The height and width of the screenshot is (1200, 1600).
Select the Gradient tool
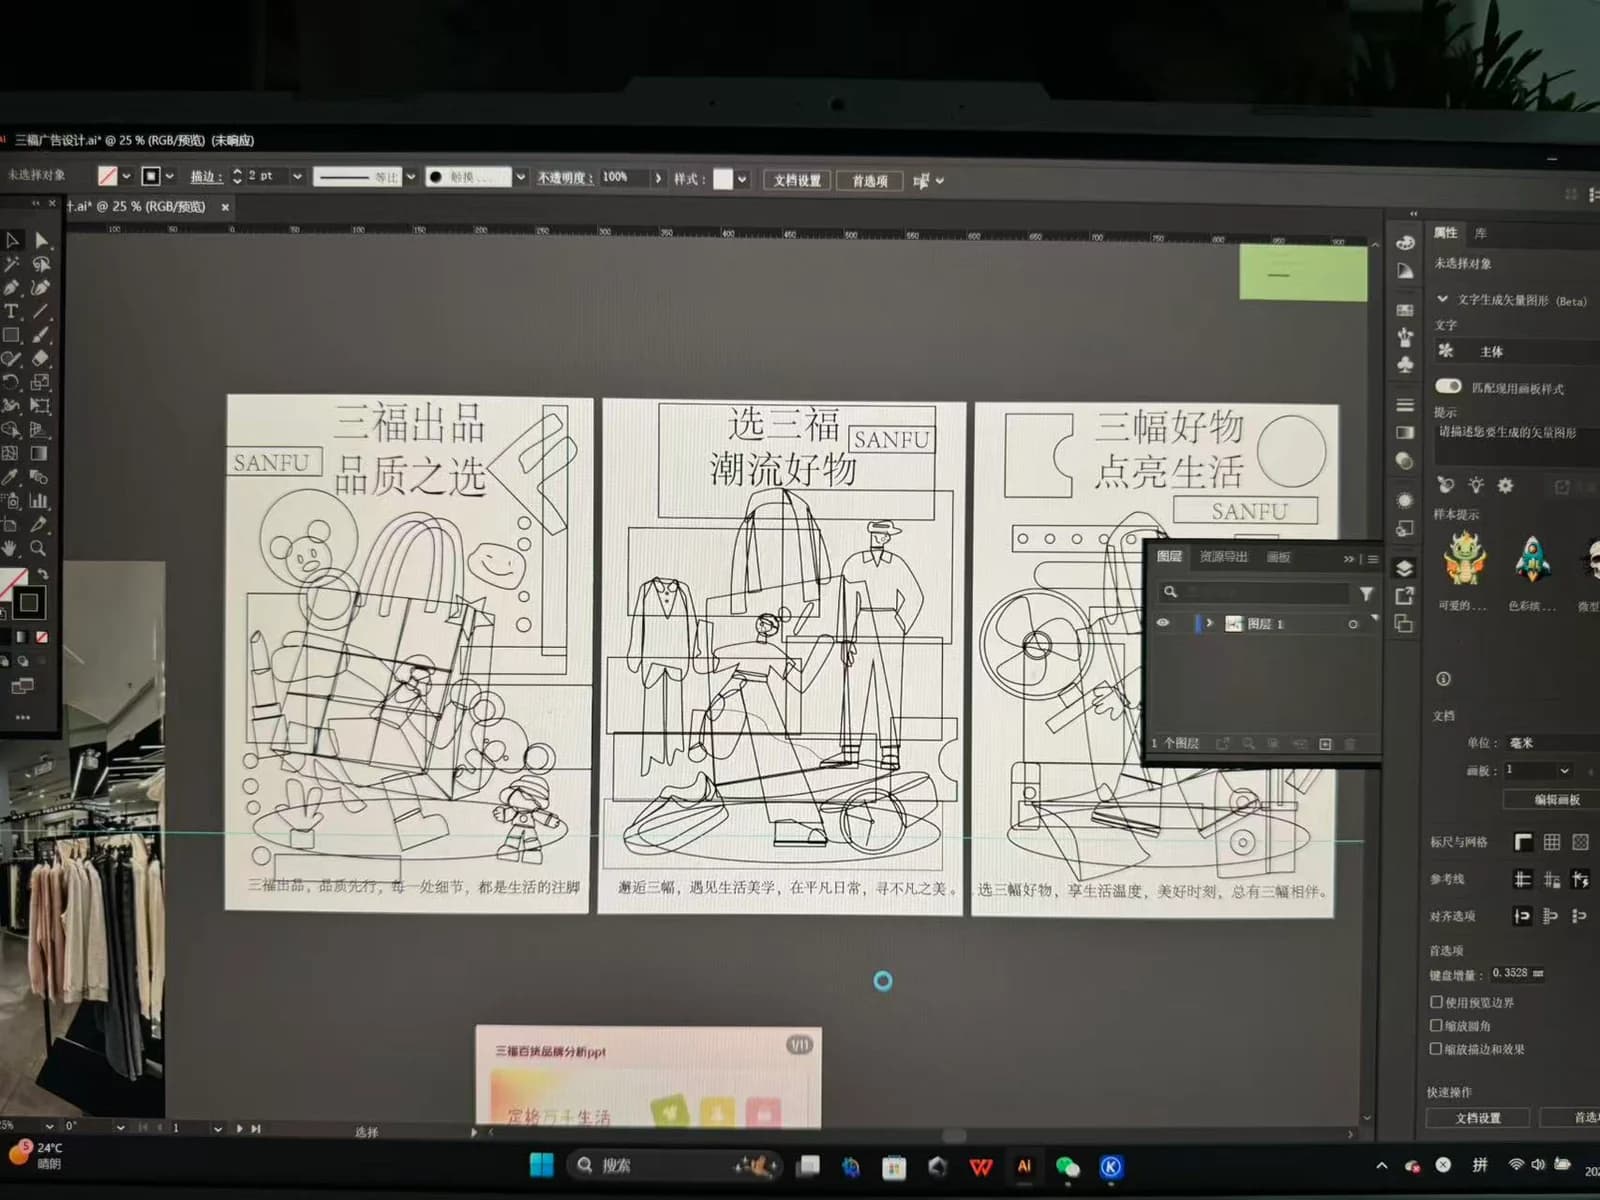point(39,453)
